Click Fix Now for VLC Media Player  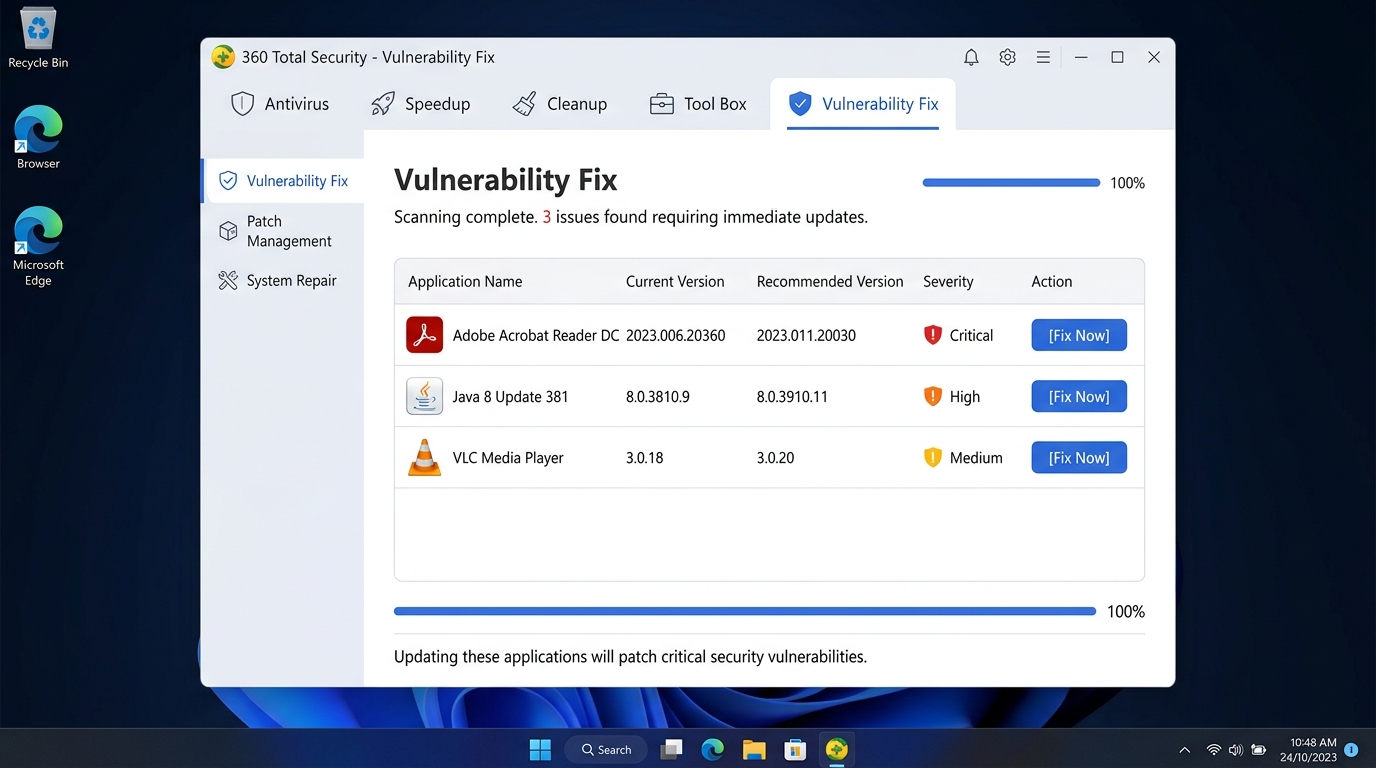point(1078,457)
